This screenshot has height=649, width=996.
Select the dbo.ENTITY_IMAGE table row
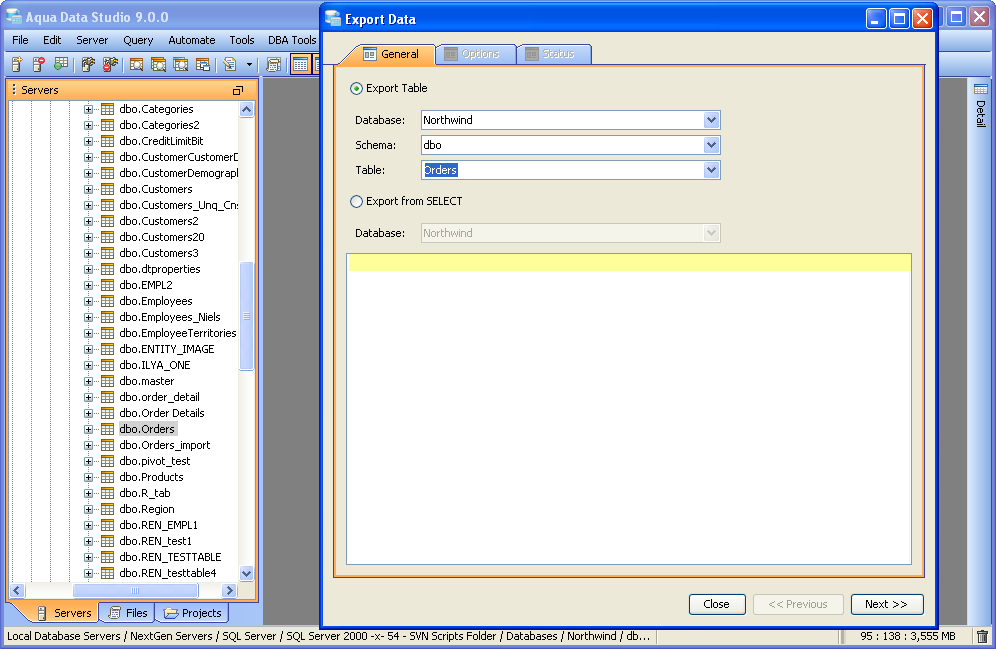(166, 349)
